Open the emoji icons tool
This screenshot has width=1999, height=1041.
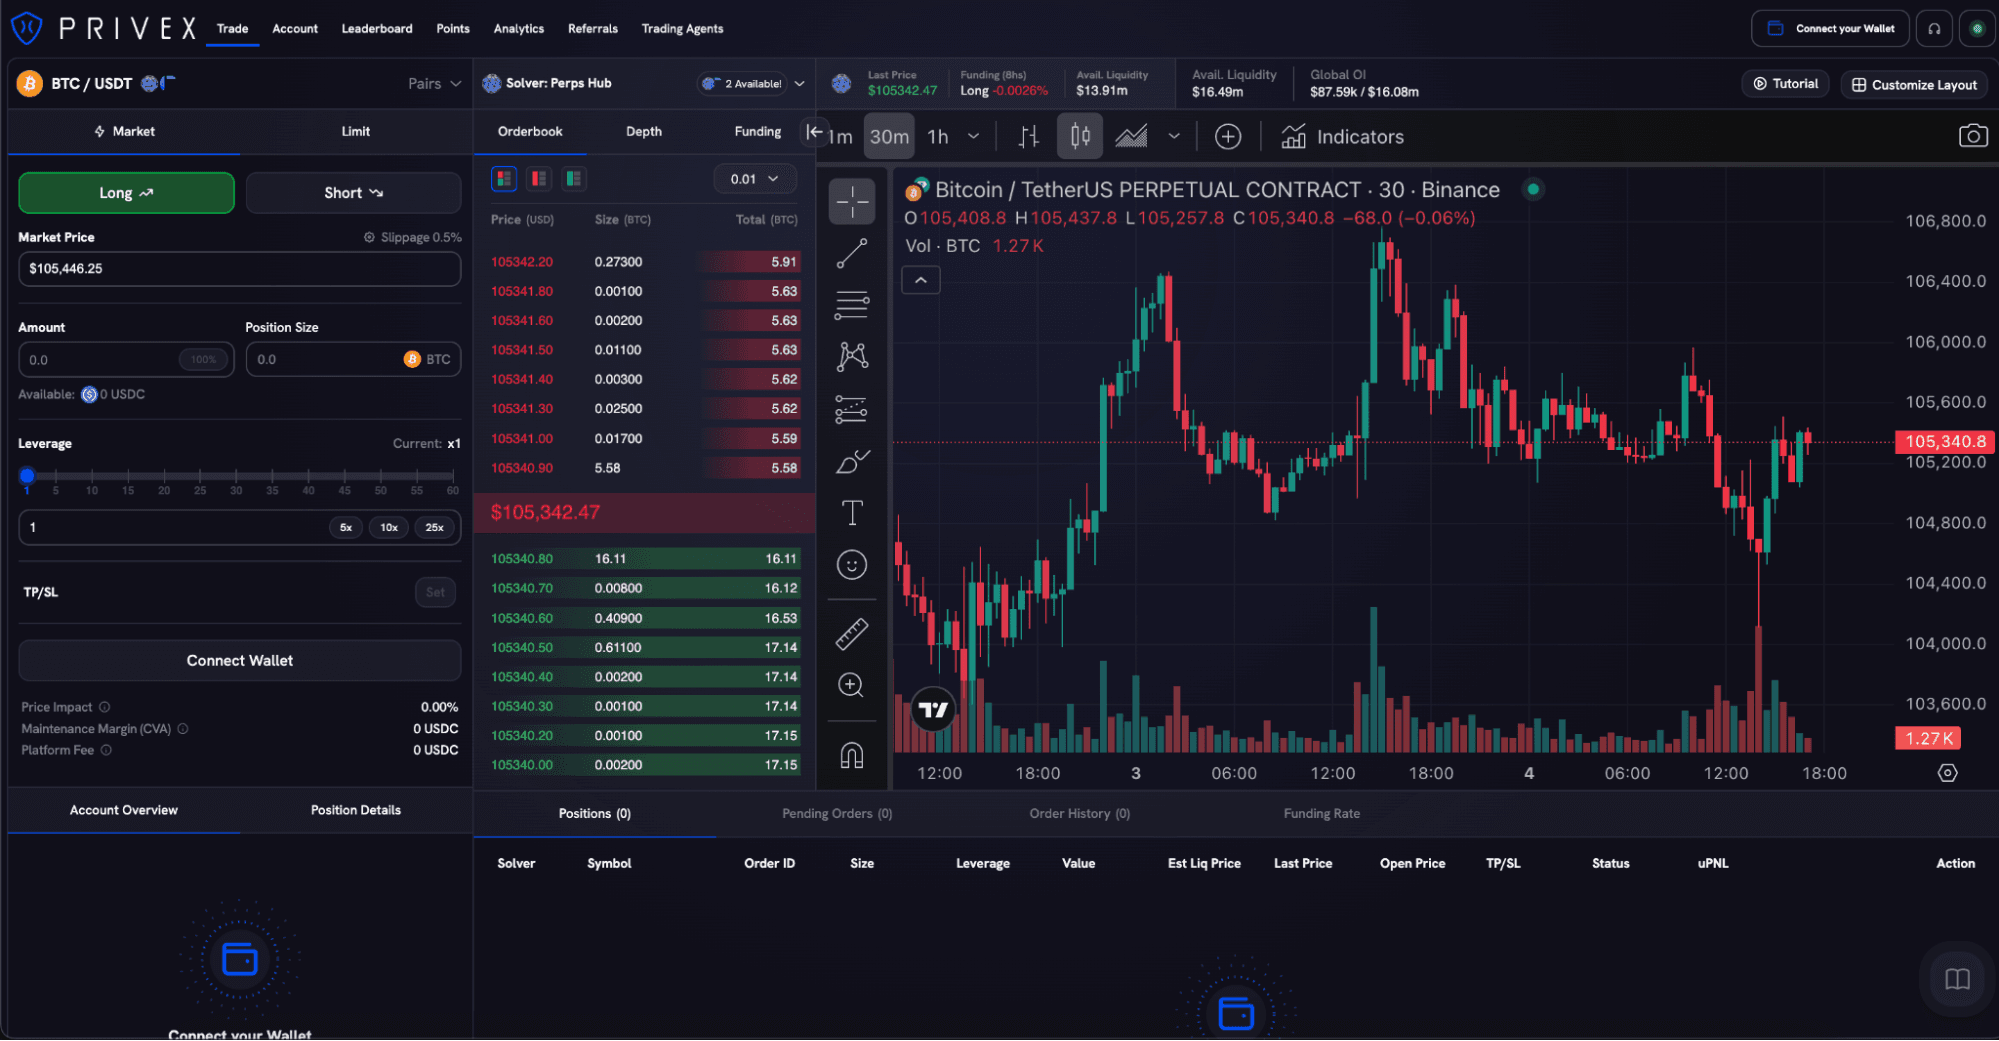coord(851,565)
